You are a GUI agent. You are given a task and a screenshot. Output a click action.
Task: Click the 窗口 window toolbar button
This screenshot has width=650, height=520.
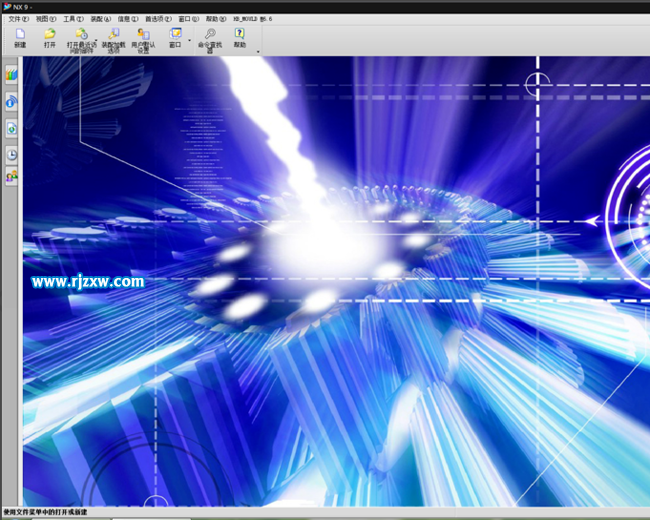[x=175, y=38]
